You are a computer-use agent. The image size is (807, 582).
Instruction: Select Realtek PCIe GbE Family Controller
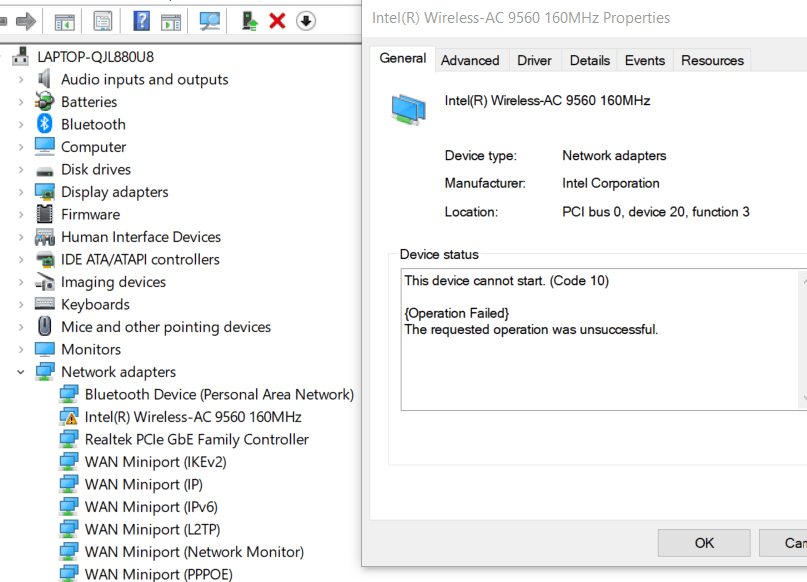196,439
